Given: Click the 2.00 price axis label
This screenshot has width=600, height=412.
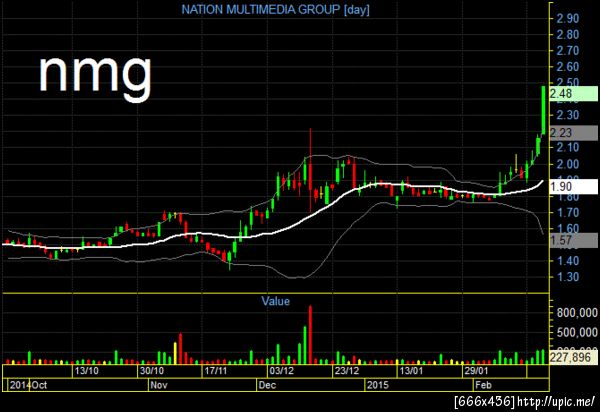Looking at the screenshot, I should (567, 164).
